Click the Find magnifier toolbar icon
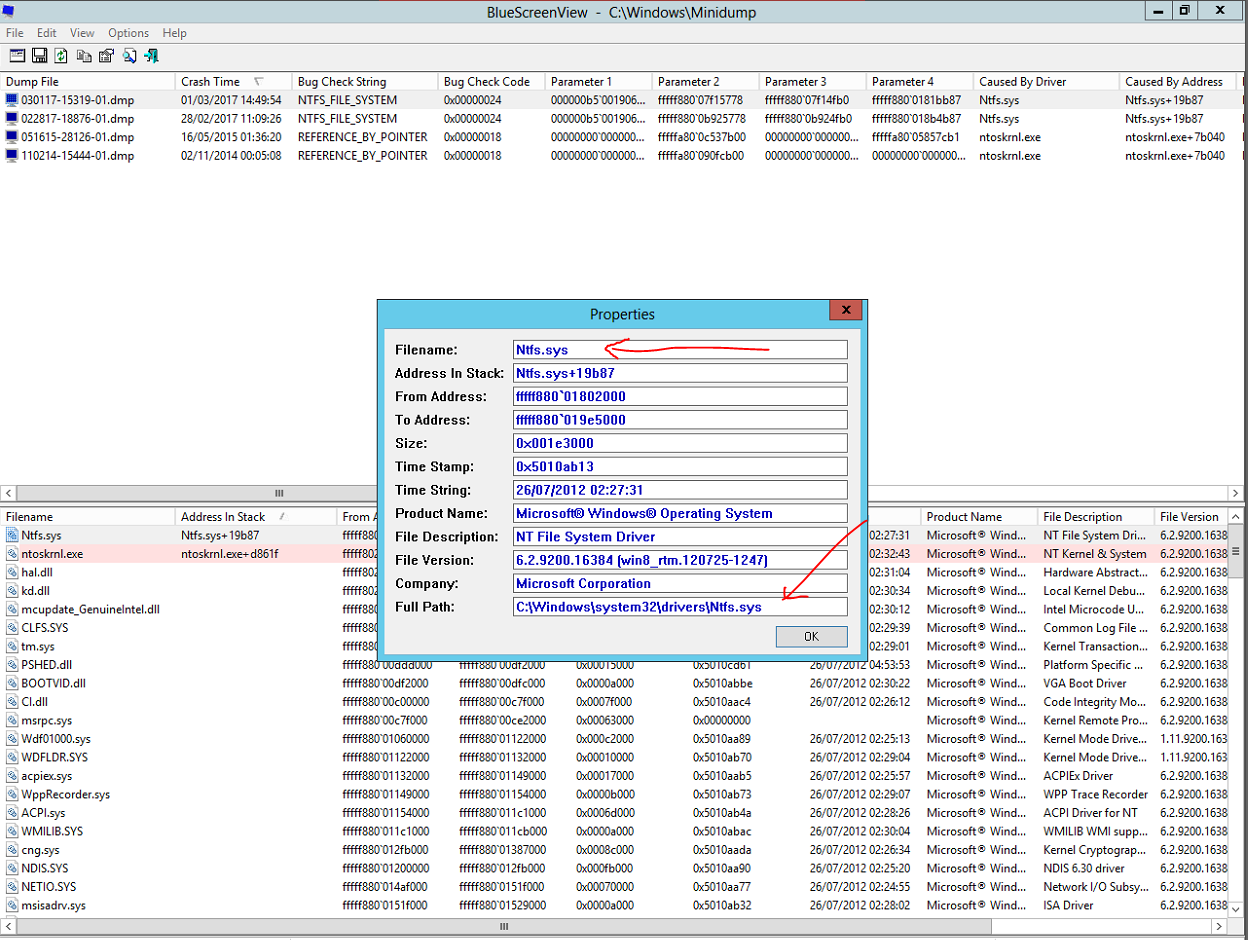The height and width of the screenshot is (940, 1248). 129,56
